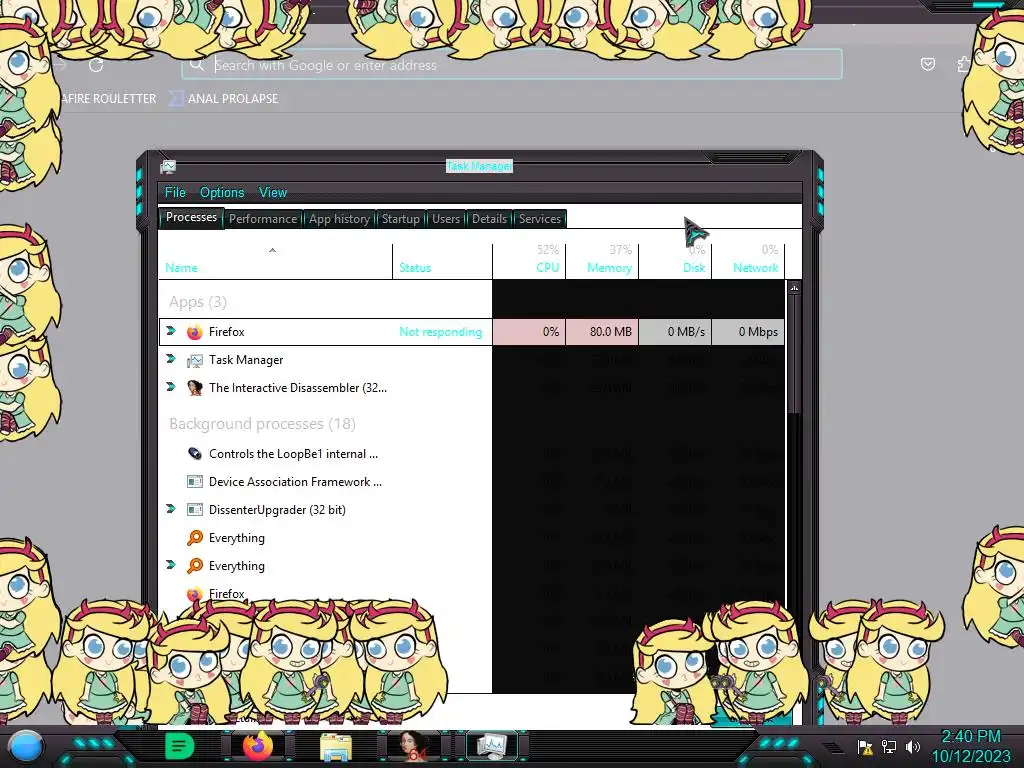Open the File menu
The image size is (1024, 768).
(x=175, y=193)
